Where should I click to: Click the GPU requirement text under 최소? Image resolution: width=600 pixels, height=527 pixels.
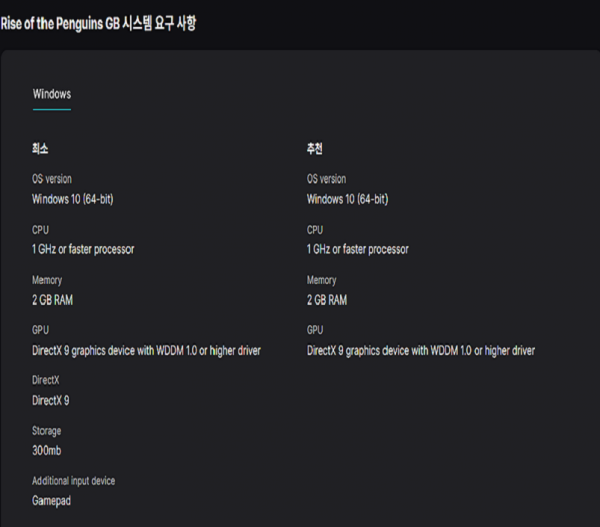(146, 351)
